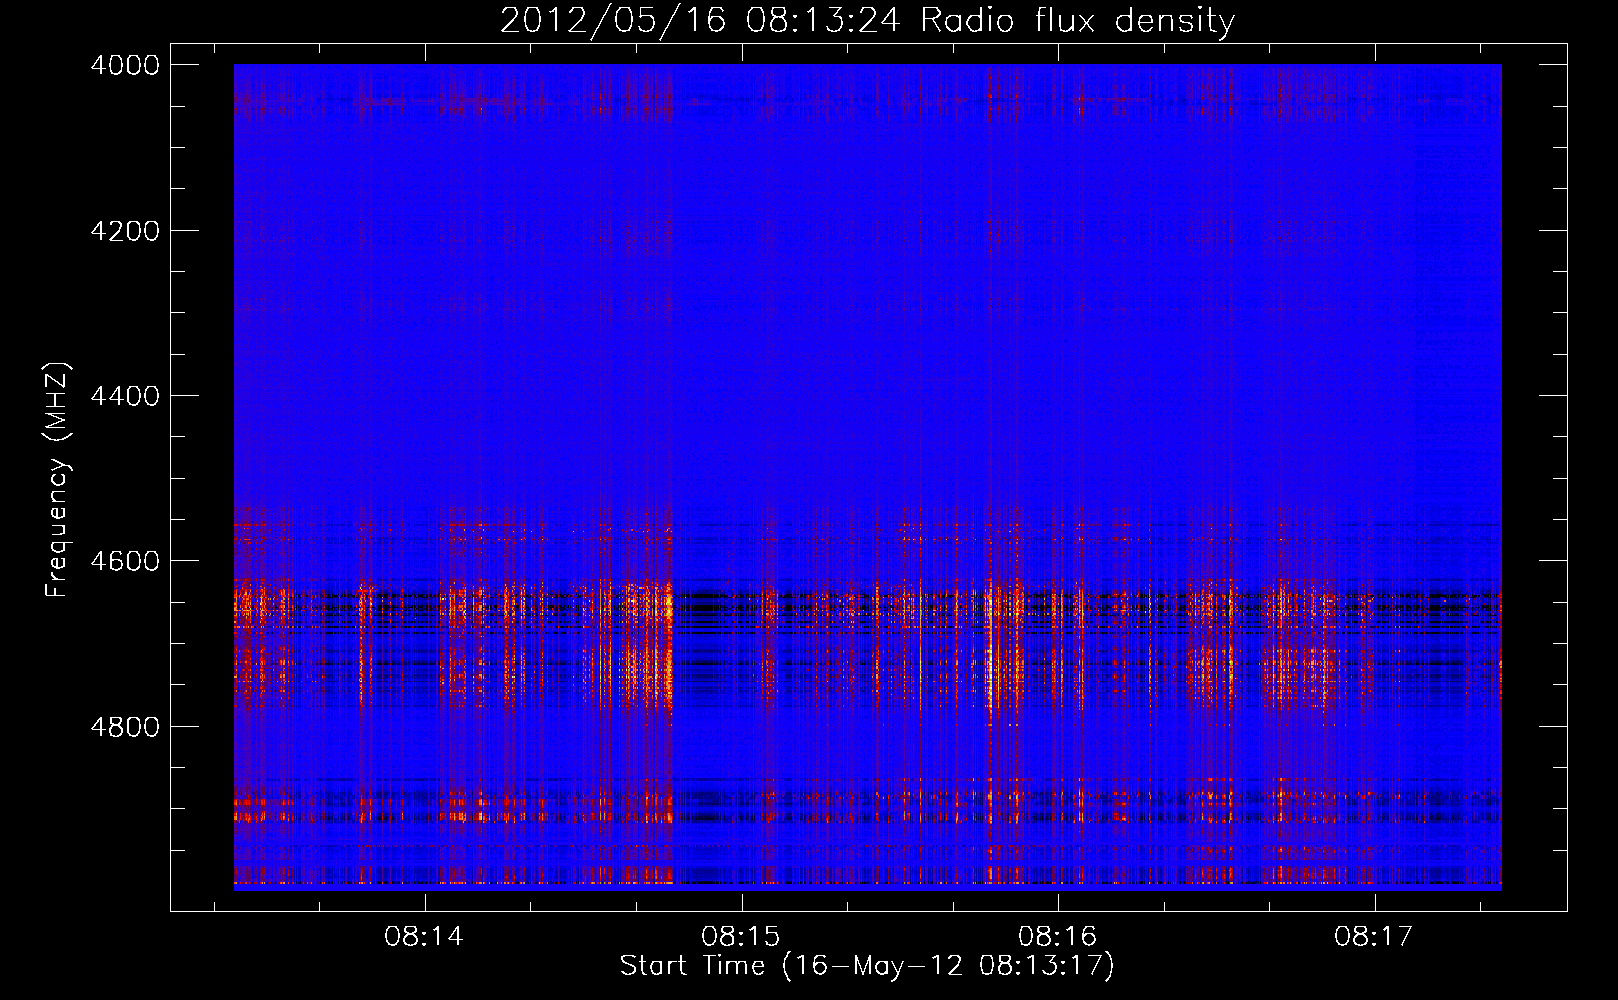Click the plot title '2012/05/16 08:13:24 Radio flux density'

coord(867,20)
